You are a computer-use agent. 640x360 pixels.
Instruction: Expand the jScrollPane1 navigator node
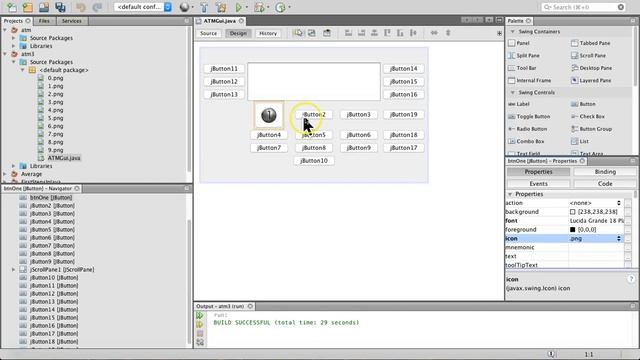[x=13, y=270]
